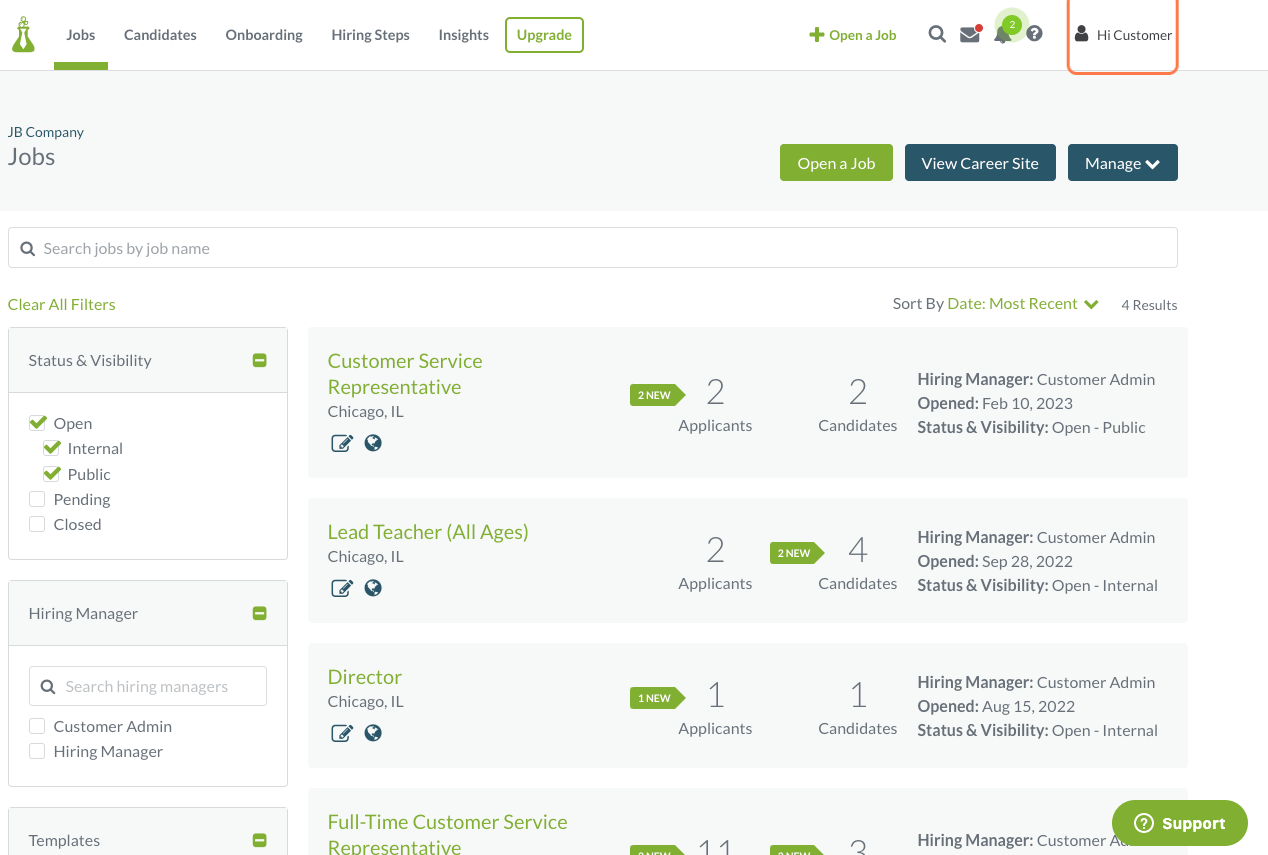
Task: Click the green flask logo icon
Action: point(23,35)
